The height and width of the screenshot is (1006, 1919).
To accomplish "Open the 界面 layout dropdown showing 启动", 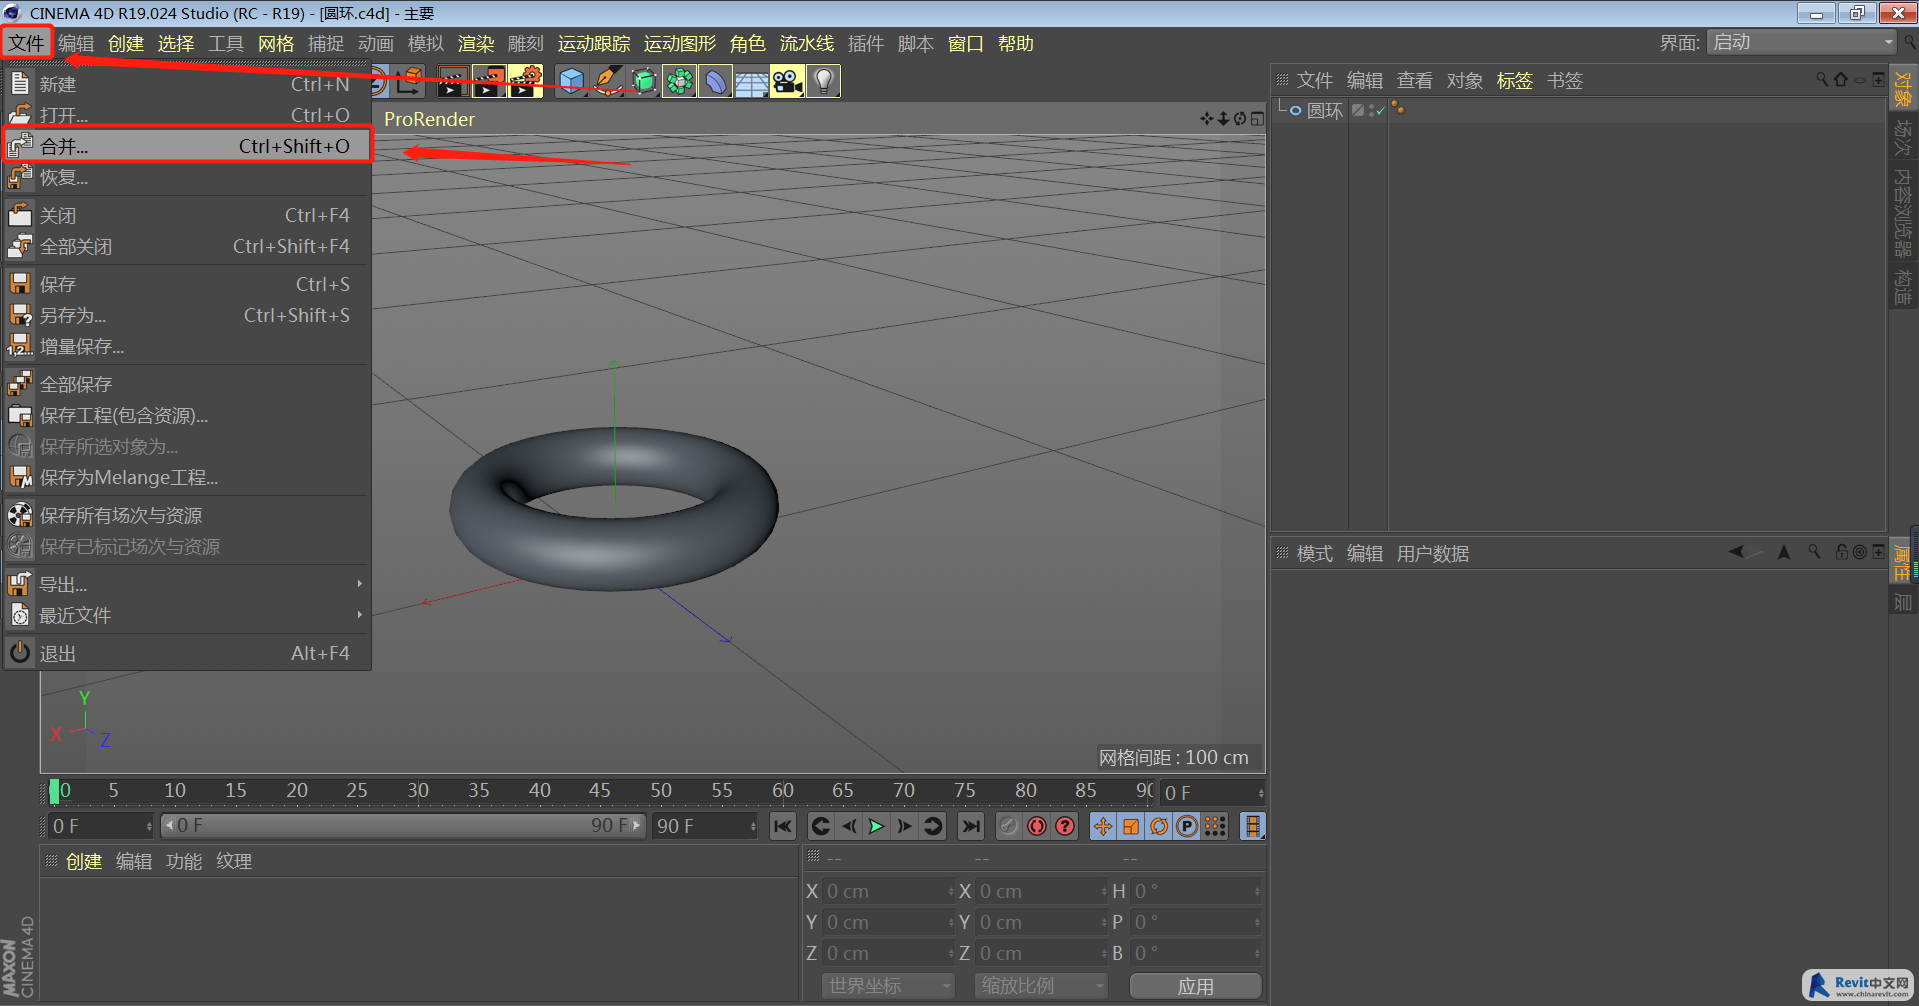I will tap(1801, 42).
